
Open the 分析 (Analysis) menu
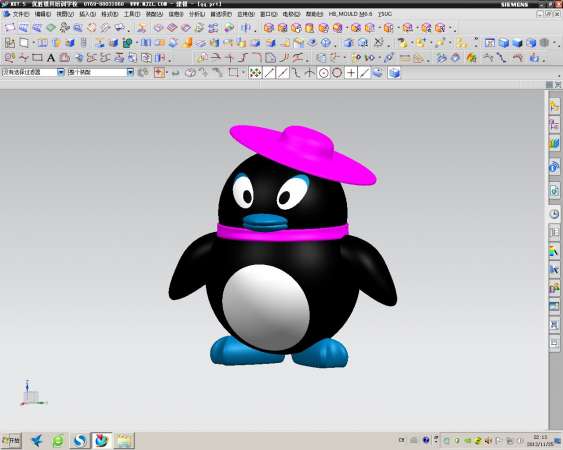(197, 14)
